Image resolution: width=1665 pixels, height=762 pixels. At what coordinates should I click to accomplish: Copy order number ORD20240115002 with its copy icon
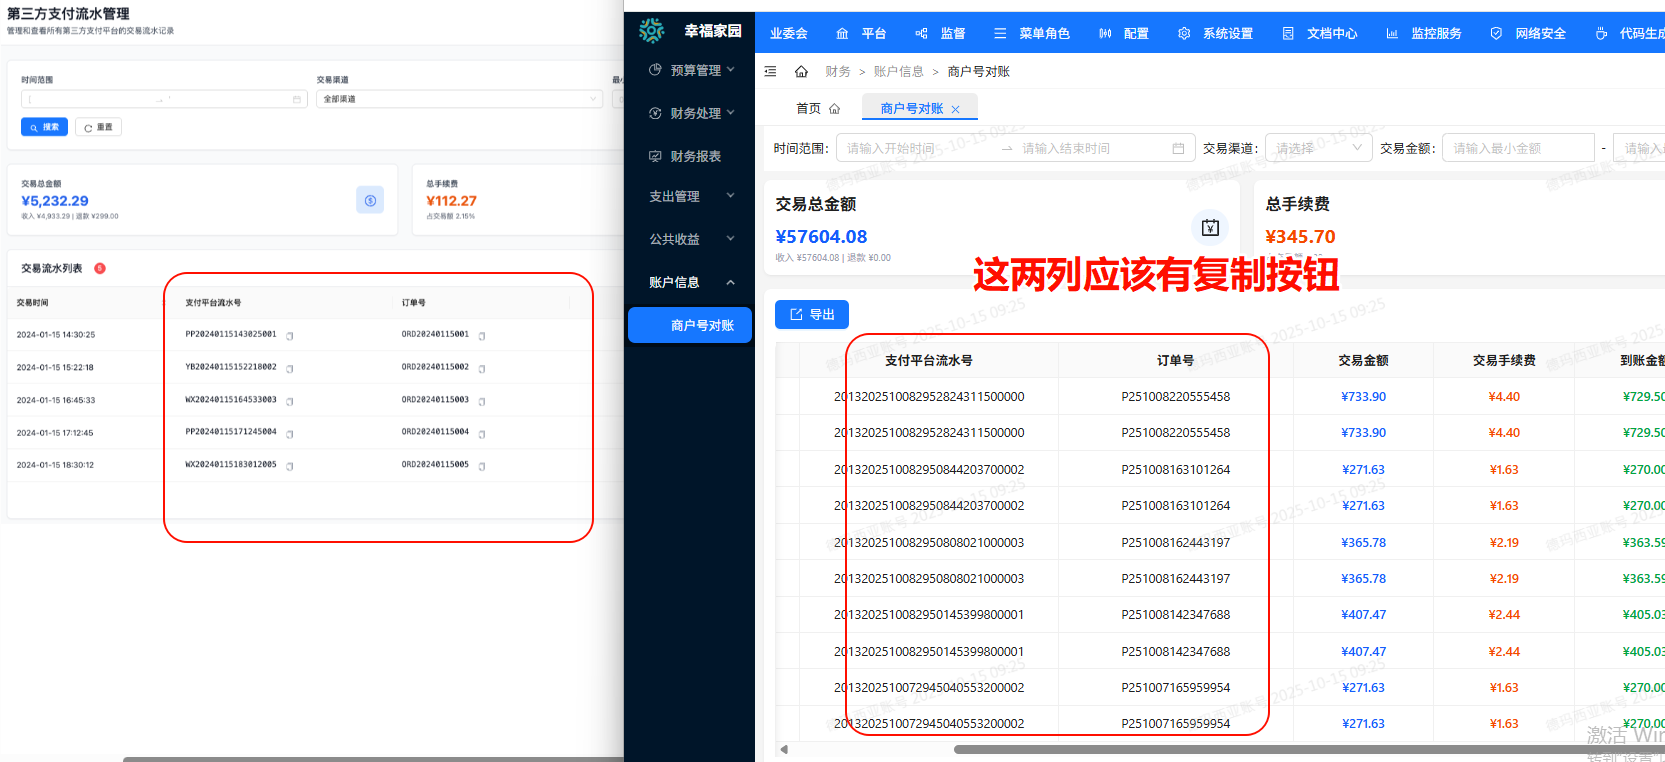[x=482, y=369]
